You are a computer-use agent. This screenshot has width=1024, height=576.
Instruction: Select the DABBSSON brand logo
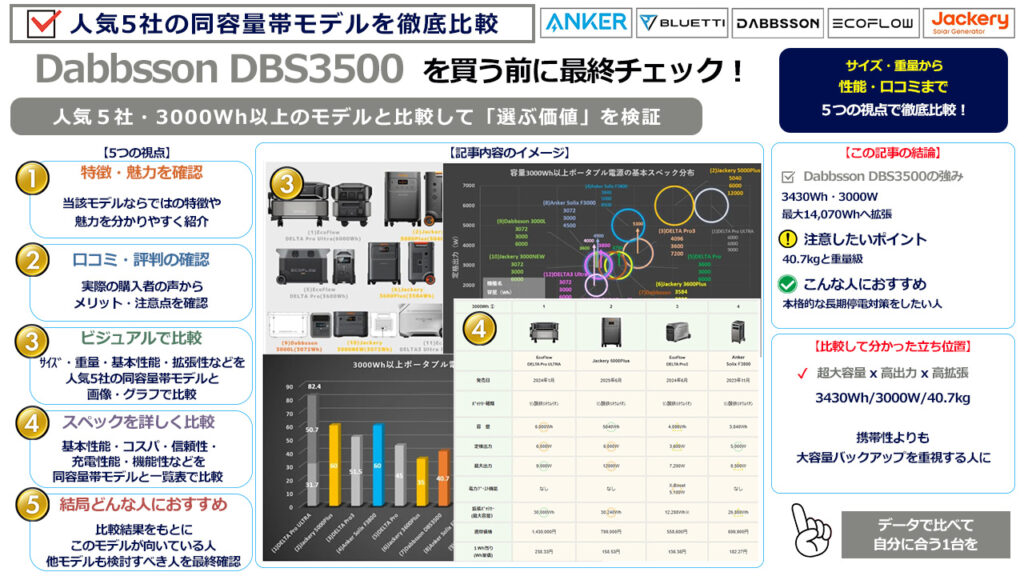tap(778, 23)
